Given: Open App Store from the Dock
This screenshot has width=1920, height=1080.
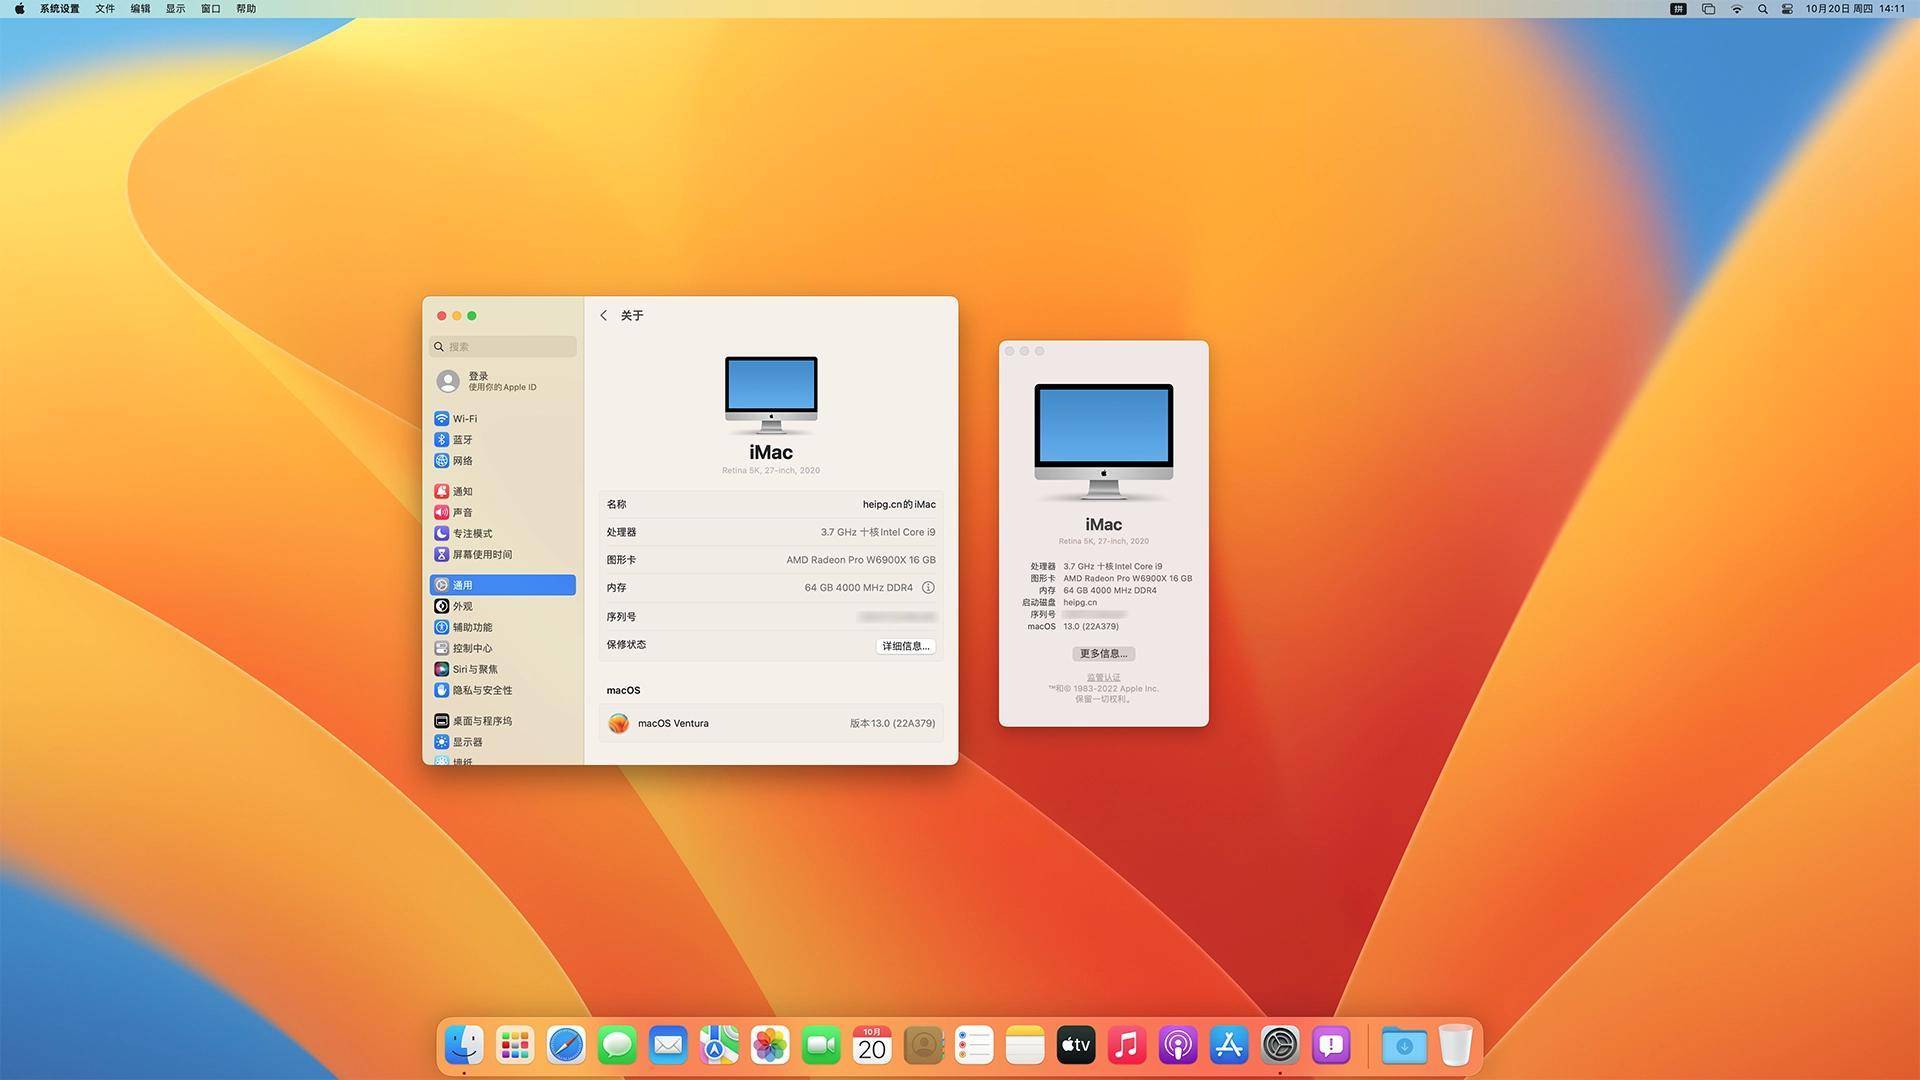Looking at the screenshot, I should pyautogui.click(x=1229, y=1046).
